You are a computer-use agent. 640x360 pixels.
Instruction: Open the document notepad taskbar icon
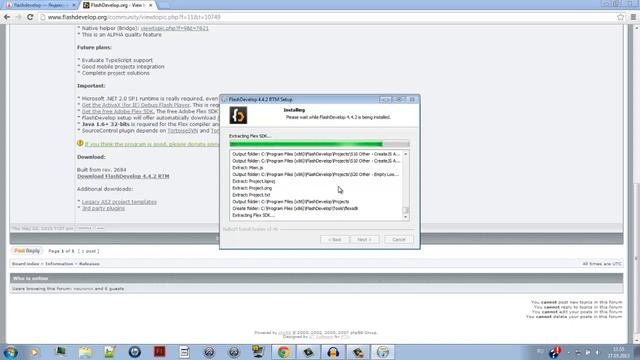click(x=184, y=352)
